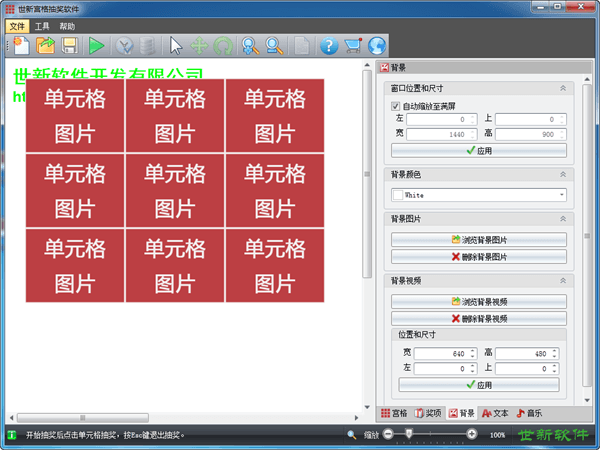This screenshot has width=600, height=450.
Task: Select the arrow pointer tool
Action: click(x=176, y=45)
